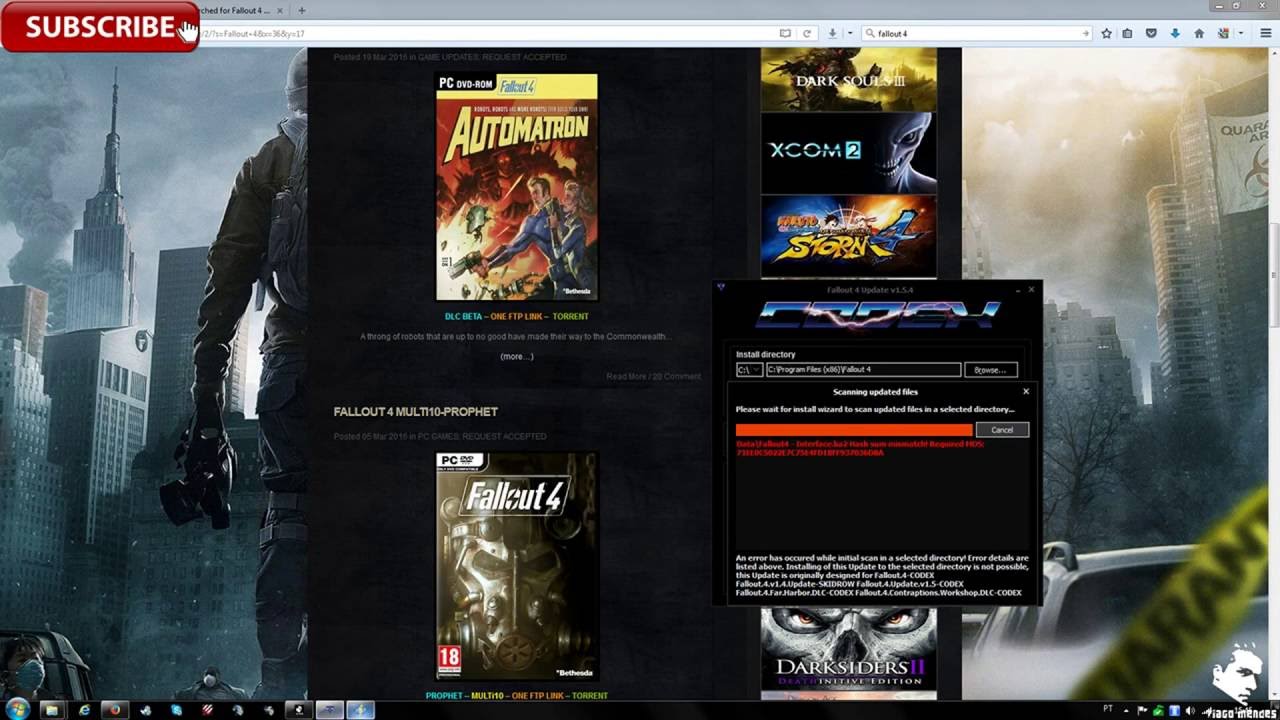
Task: Click the install directory path field
Action: 863,370
